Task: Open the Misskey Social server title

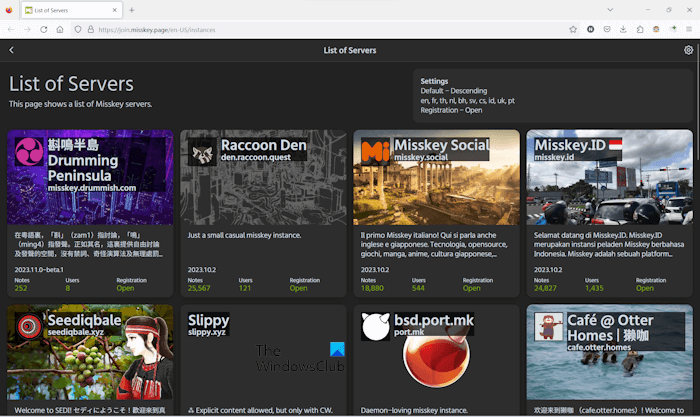Action: coord(442,145)
